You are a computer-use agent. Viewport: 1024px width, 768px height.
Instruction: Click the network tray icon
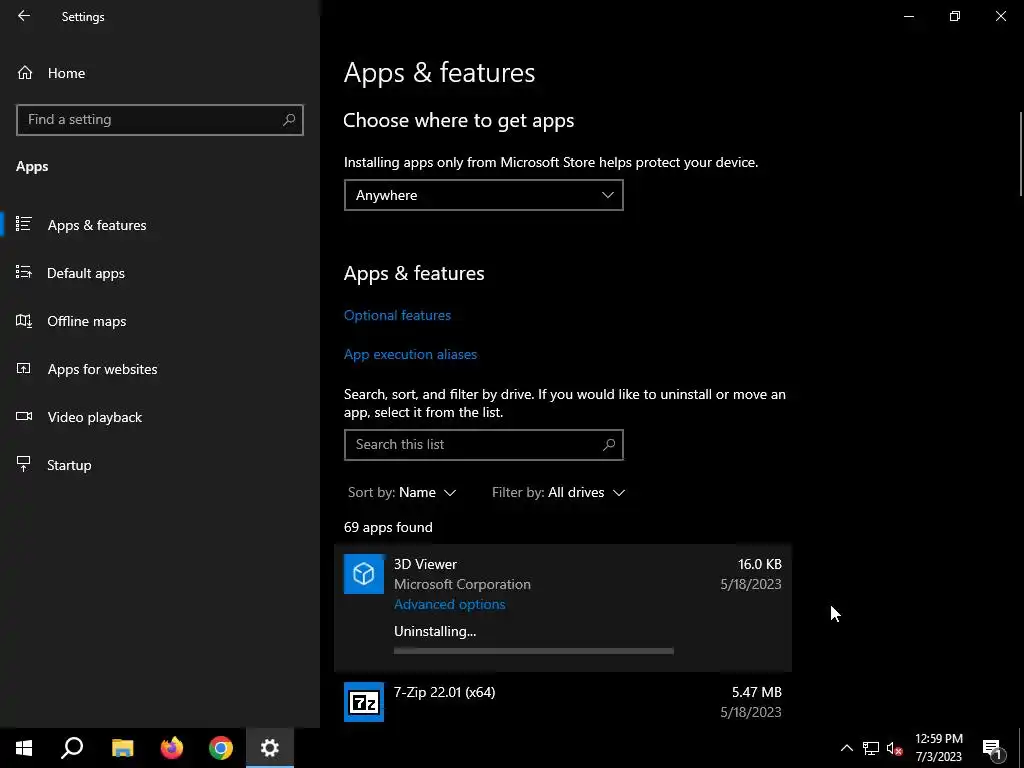click(871, 748)
